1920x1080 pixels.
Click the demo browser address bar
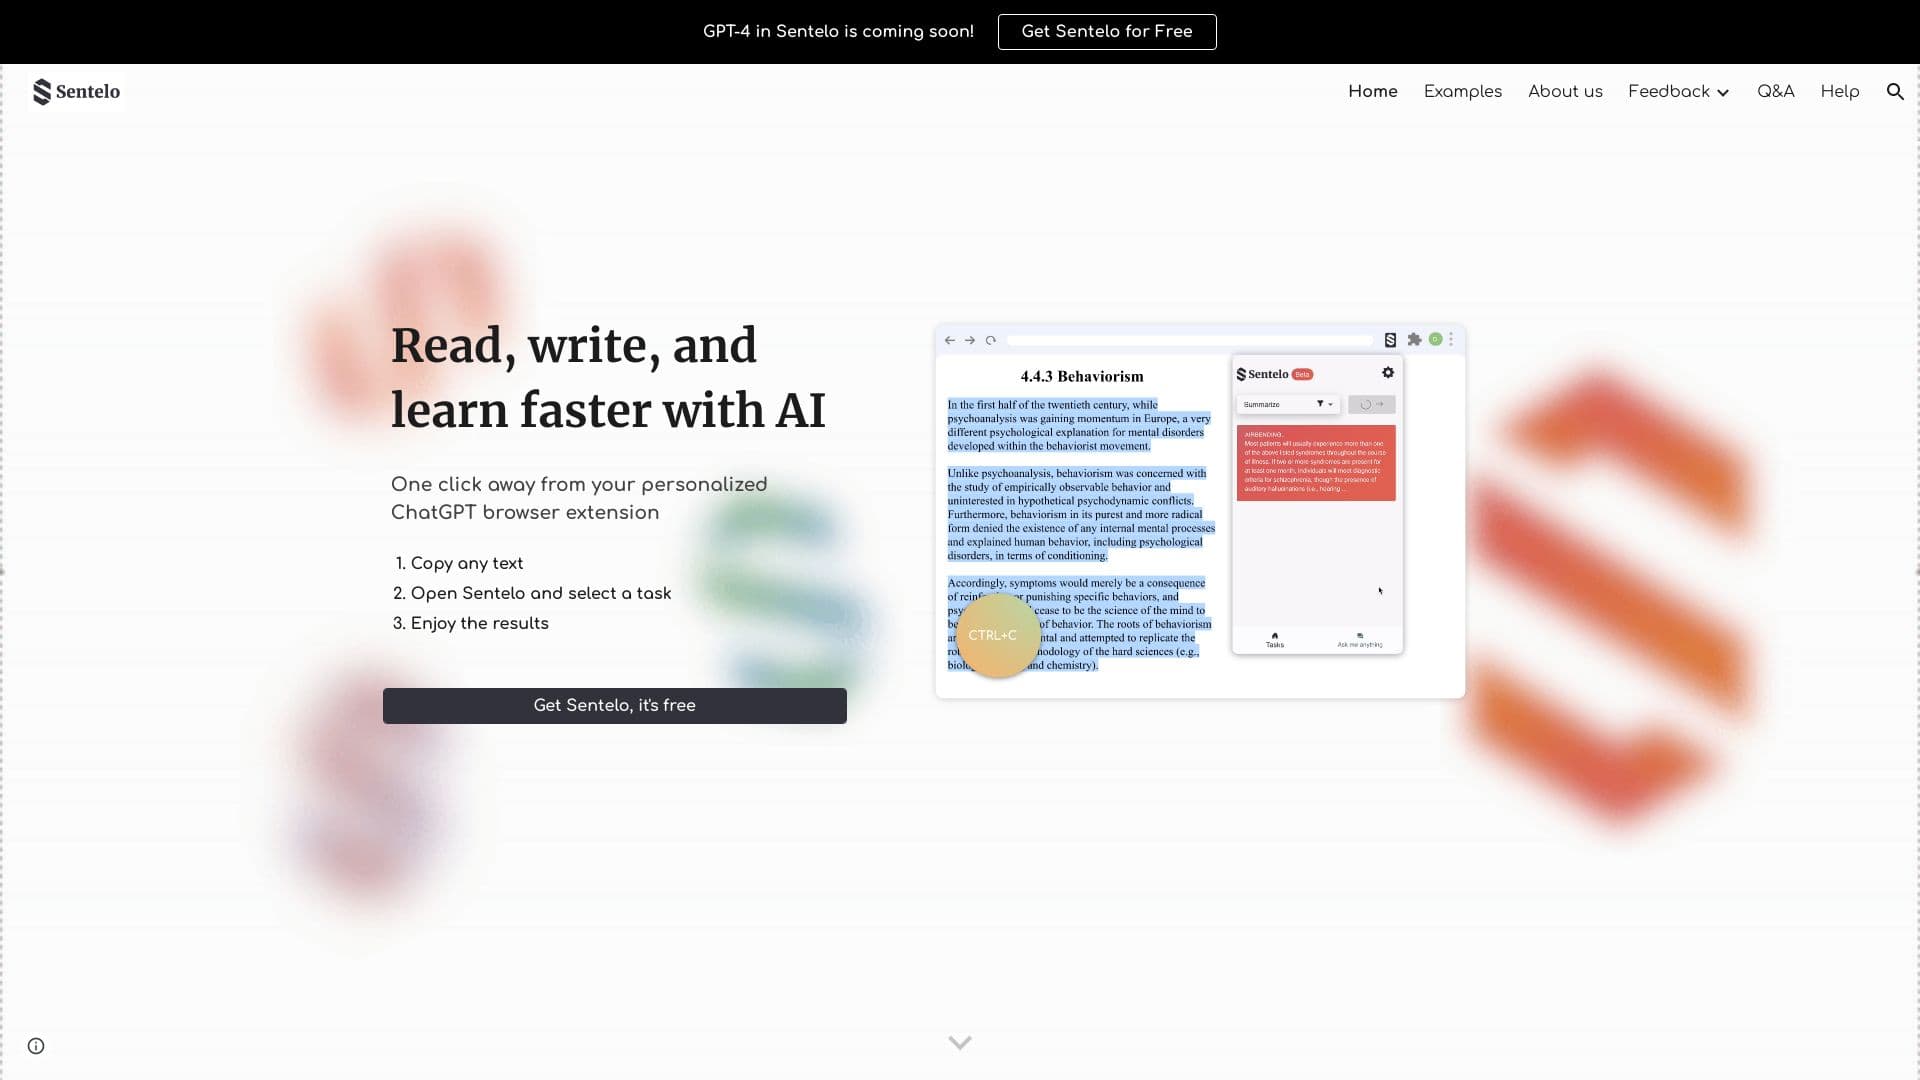coord(1188,340)
